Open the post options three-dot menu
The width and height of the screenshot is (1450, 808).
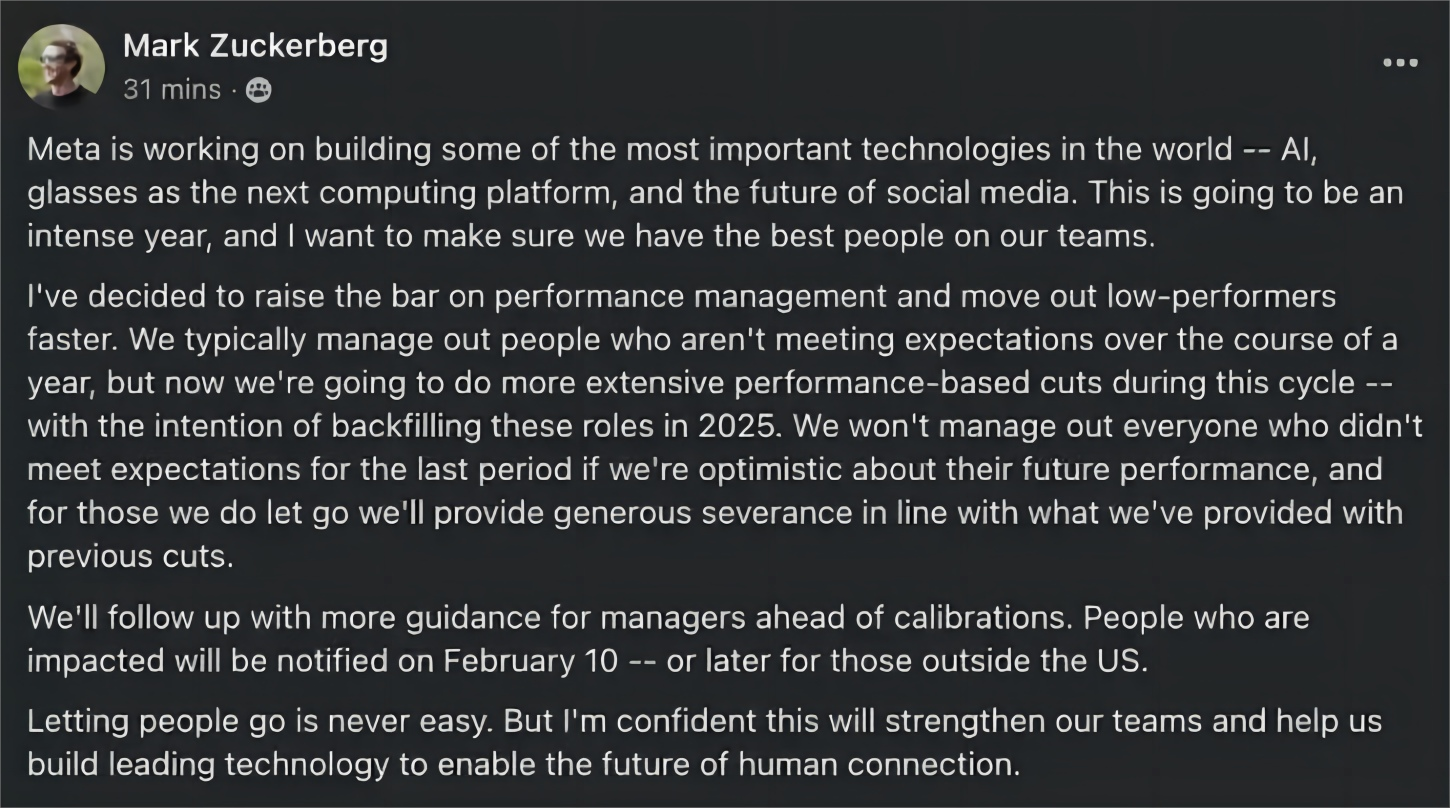(1400, 63)
